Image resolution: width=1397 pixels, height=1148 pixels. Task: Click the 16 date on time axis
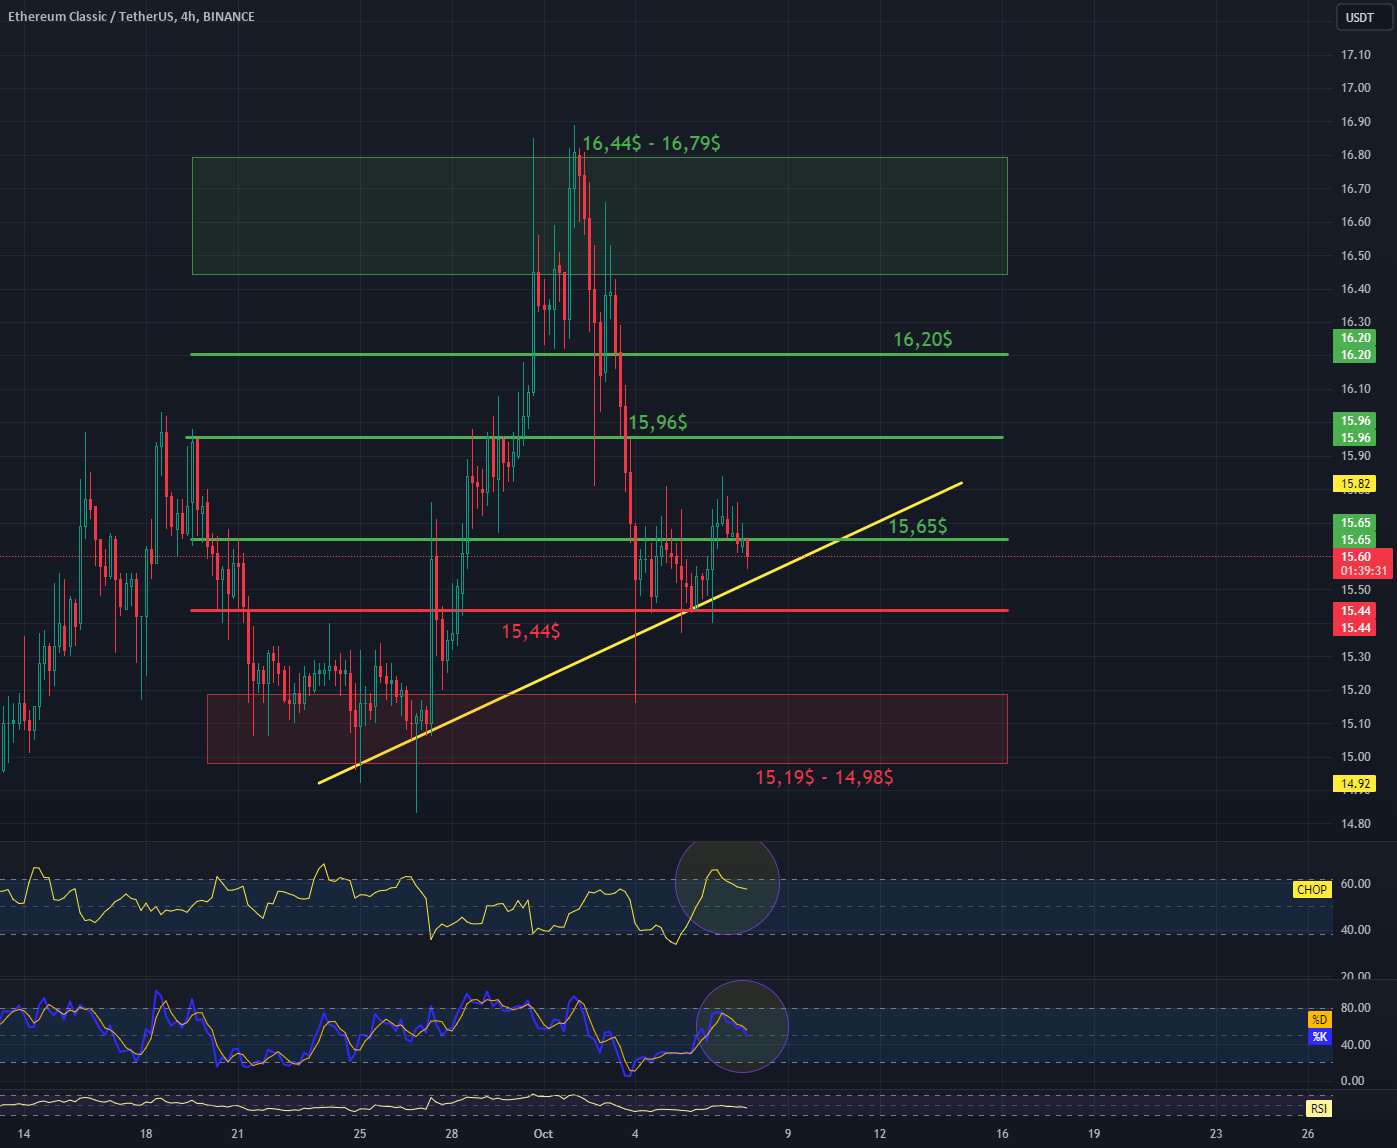click(1002, 1134)
